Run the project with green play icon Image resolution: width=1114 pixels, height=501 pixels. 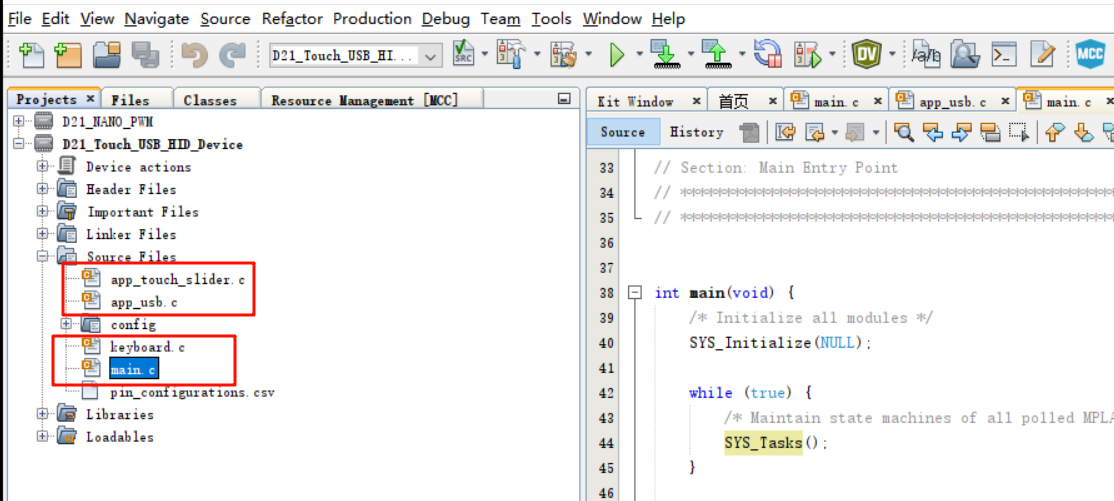point(616,55)
